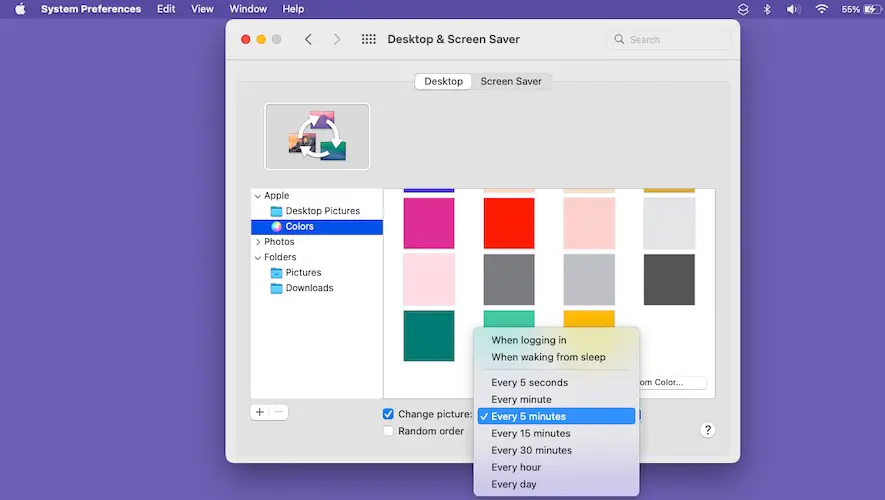Image resolution: width=885 pixels, height=500 pixels.
Task: Click the volume icon in menu bar
Action: pos(793,9)
